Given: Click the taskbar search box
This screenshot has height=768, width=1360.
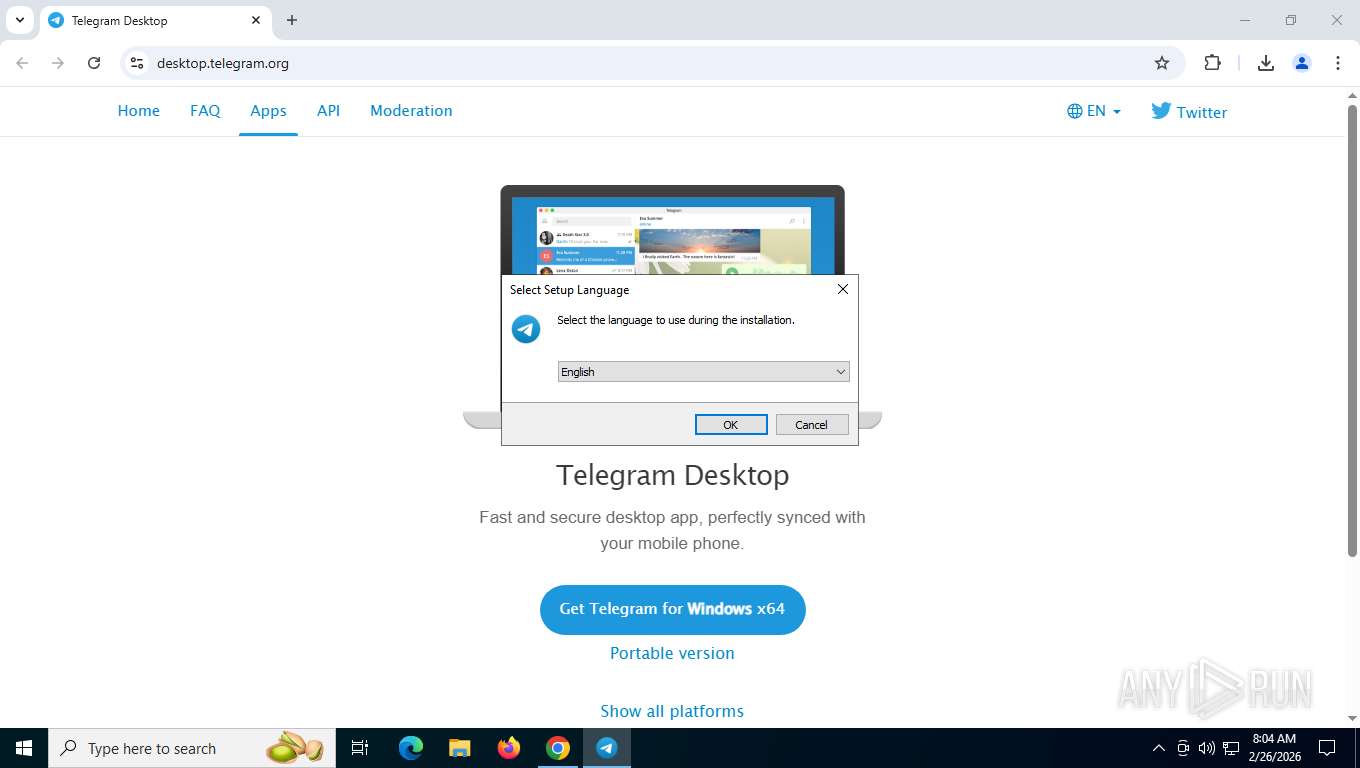Looking at the screenshot, I should coord(192,748).
